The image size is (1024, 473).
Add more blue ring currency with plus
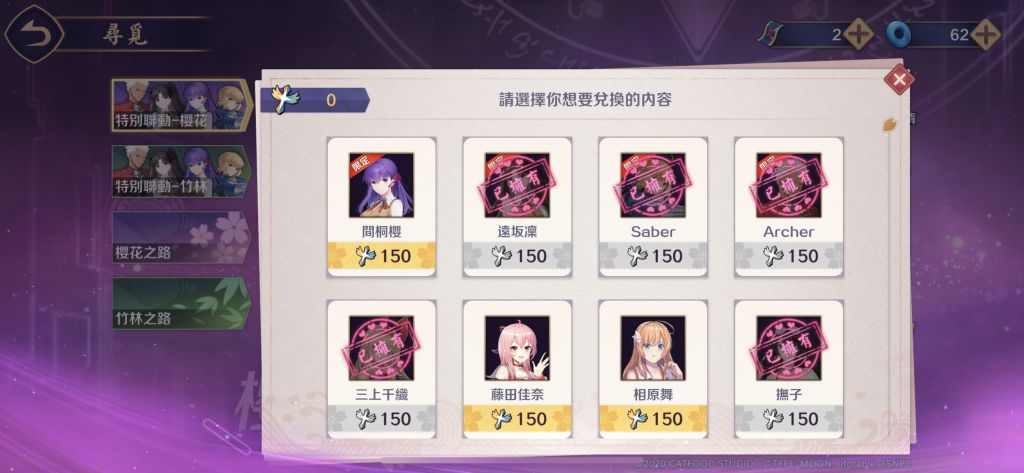pyautogui.click(x=985, y=34)
